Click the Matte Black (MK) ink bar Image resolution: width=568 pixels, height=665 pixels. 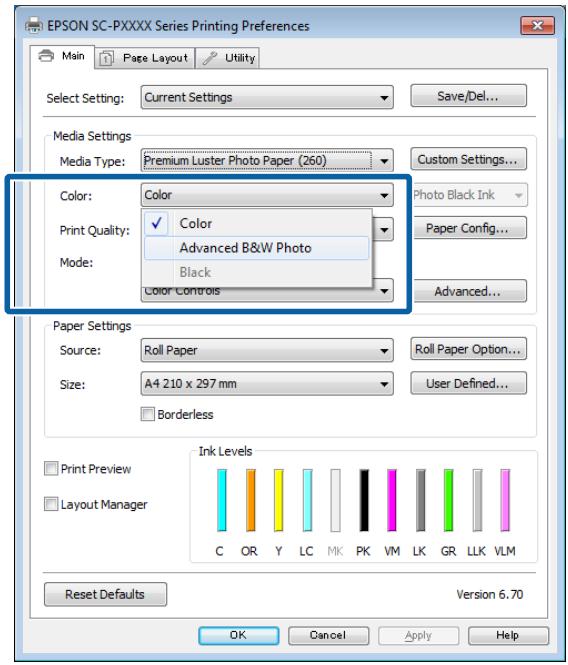(x=335, y=500)
